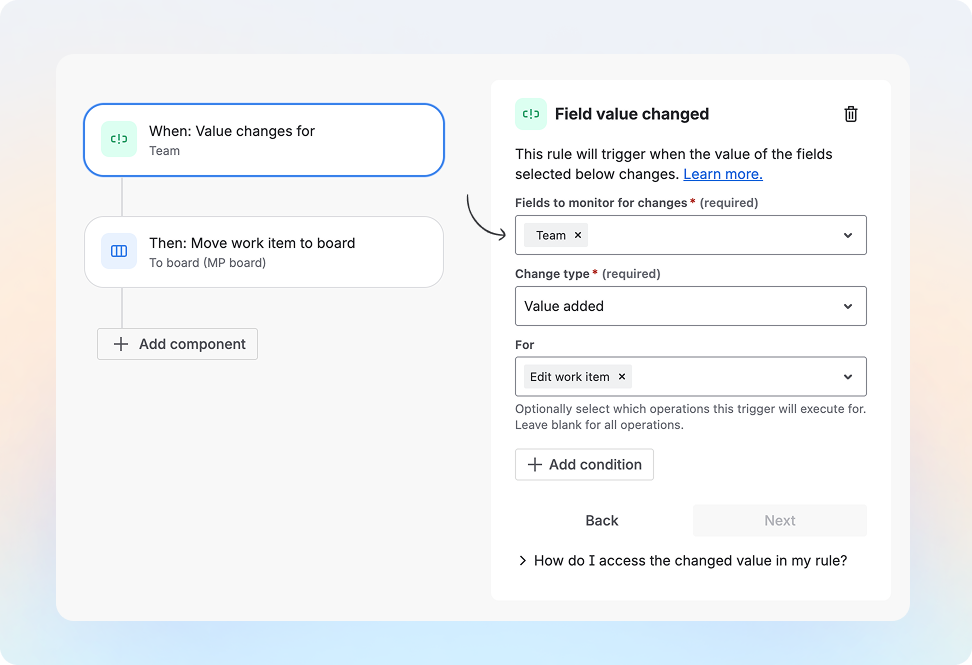Image resolution: width=972 pixels, height=665 pixels.
Task: Click the Field value changed header icon
Action: pyautogui.click(x=531, y=114)
